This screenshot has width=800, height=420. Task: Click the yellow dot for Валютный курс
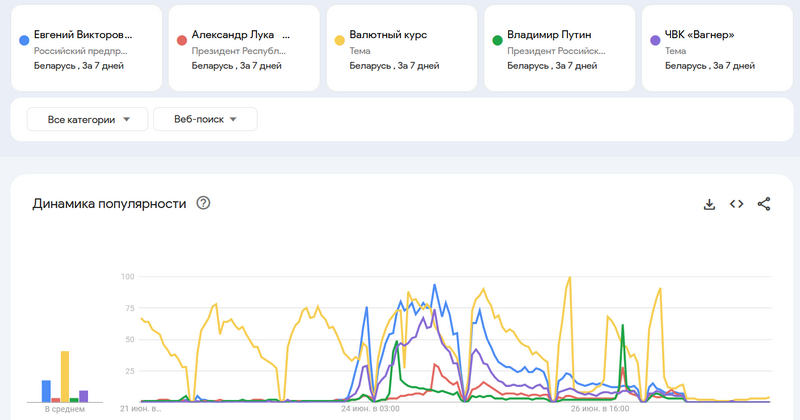(x=338, y=41)
